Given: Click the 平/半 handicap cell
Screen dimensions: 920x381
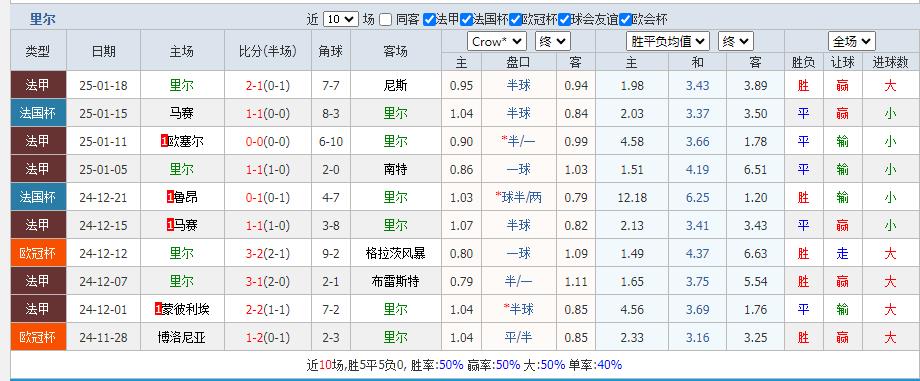Looking at the screenshot, I should (519, 338).
